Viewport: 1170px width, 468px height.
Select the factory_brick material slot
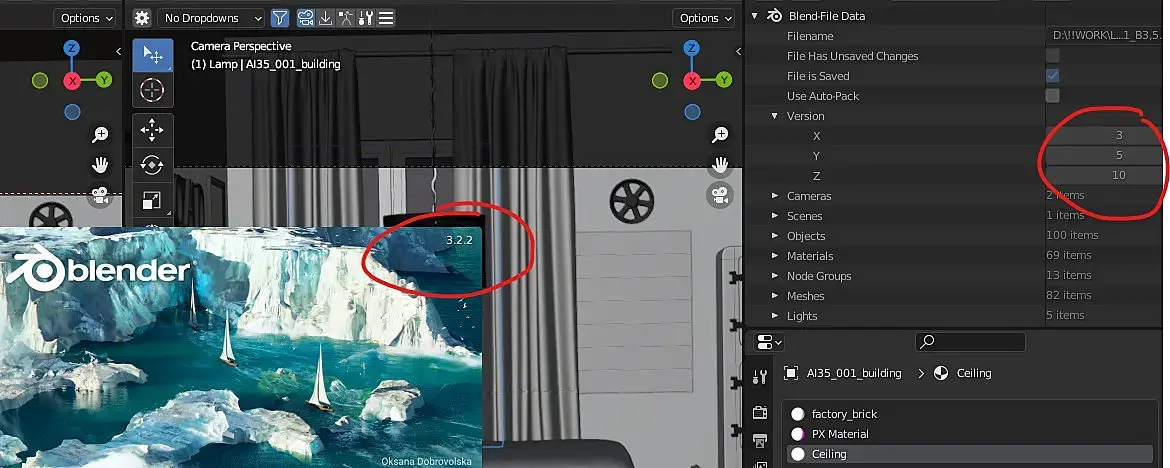[968, 414]
